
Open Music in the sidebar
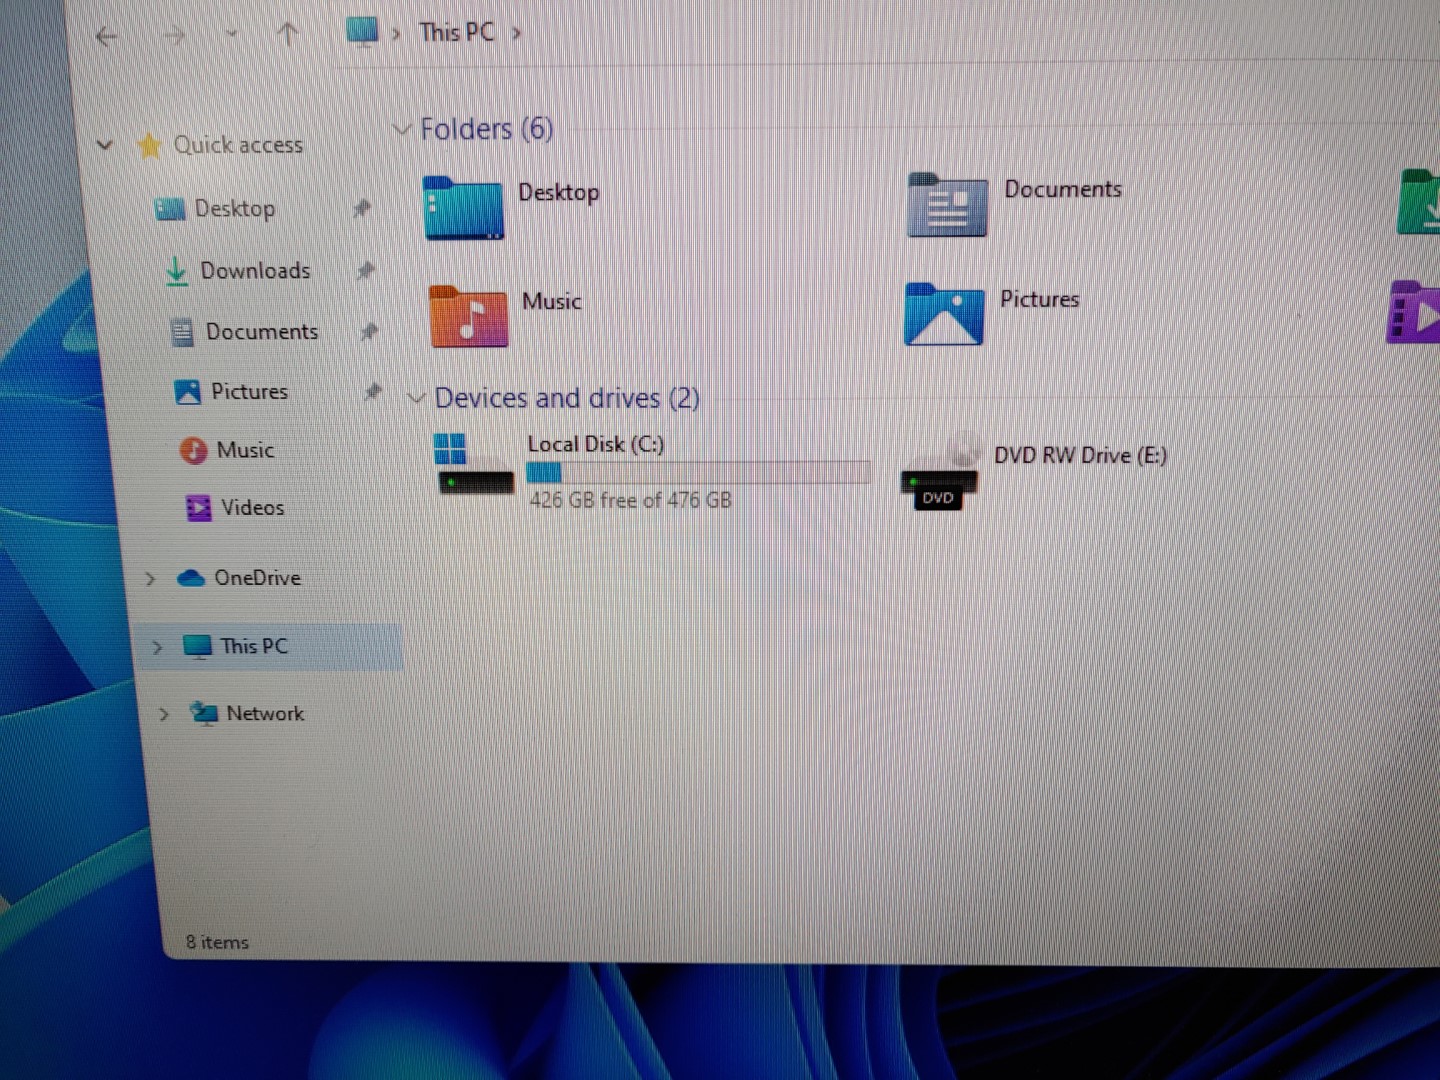click(x=245, y=450)
